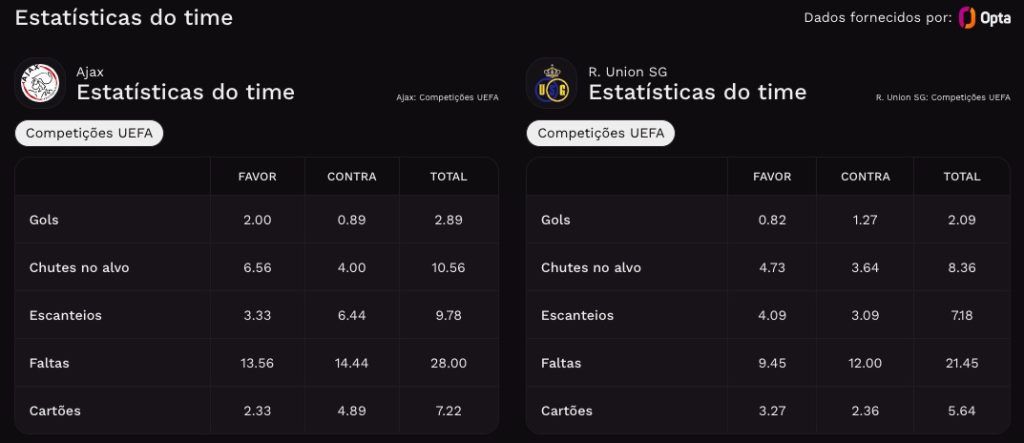The image size is (1024, 443).
Task: Select Competições UEFA pill under Ajax
Action: [x=89, y=133]
